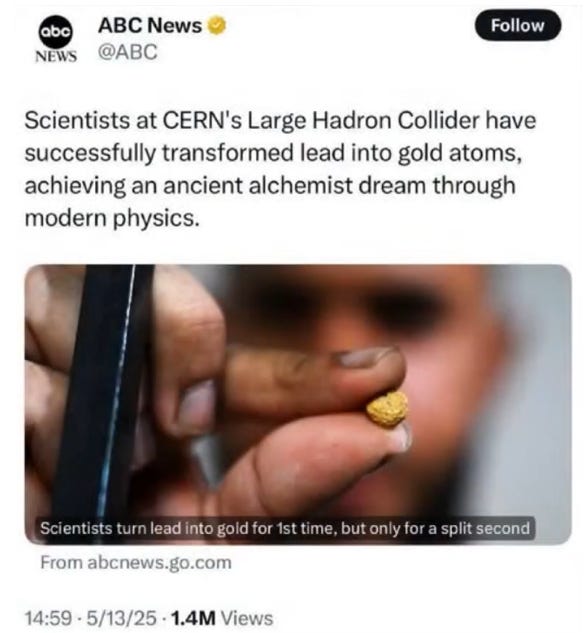This screenshot has height=633, width=584.
Task: Open the 'From abcnews.go.com' source link
Action: tap(136, 562)
